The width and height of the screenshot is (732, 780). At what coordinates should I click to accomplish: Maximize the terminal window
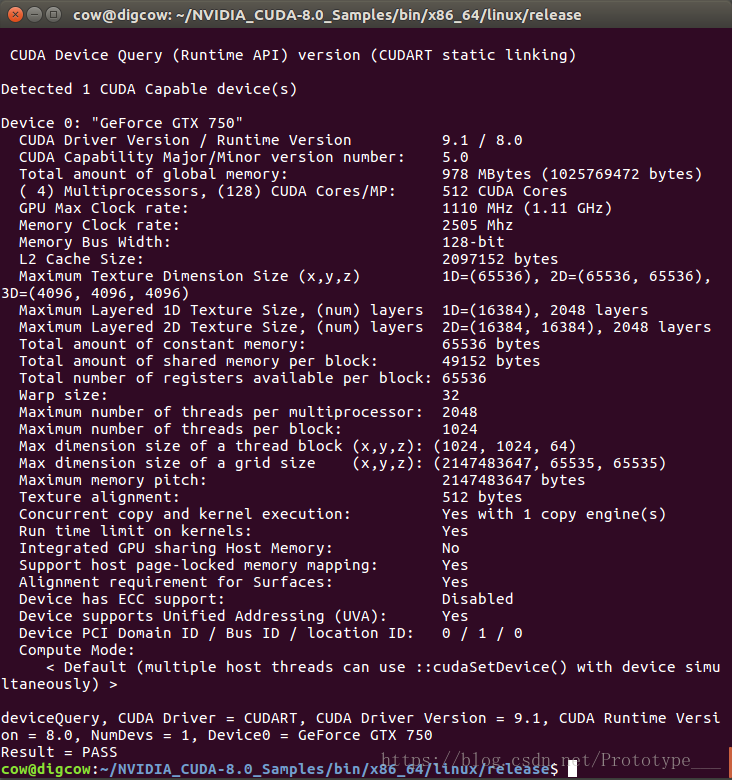coord(53,14)
